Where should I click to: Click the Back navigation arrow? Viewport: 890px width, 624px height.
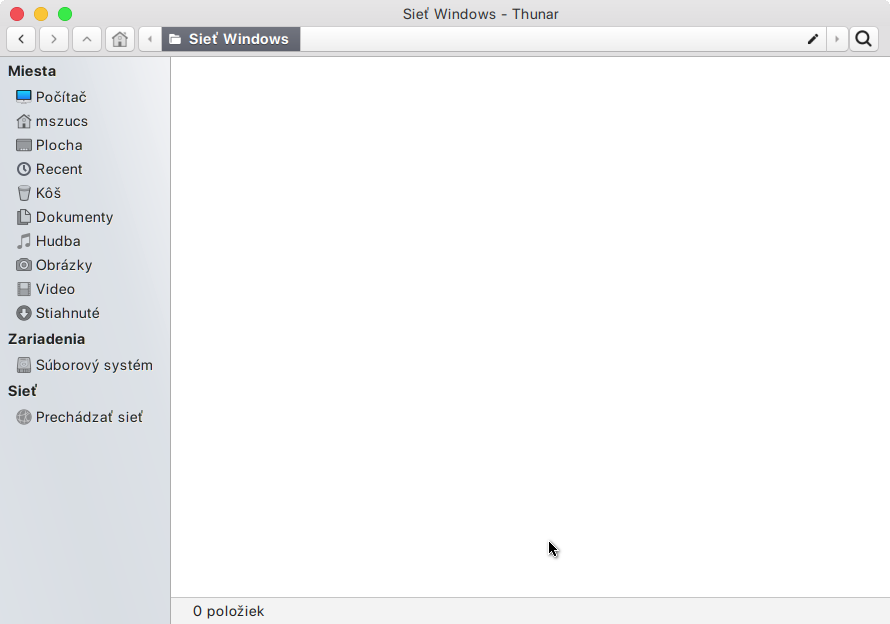click(x=21, y=39)
